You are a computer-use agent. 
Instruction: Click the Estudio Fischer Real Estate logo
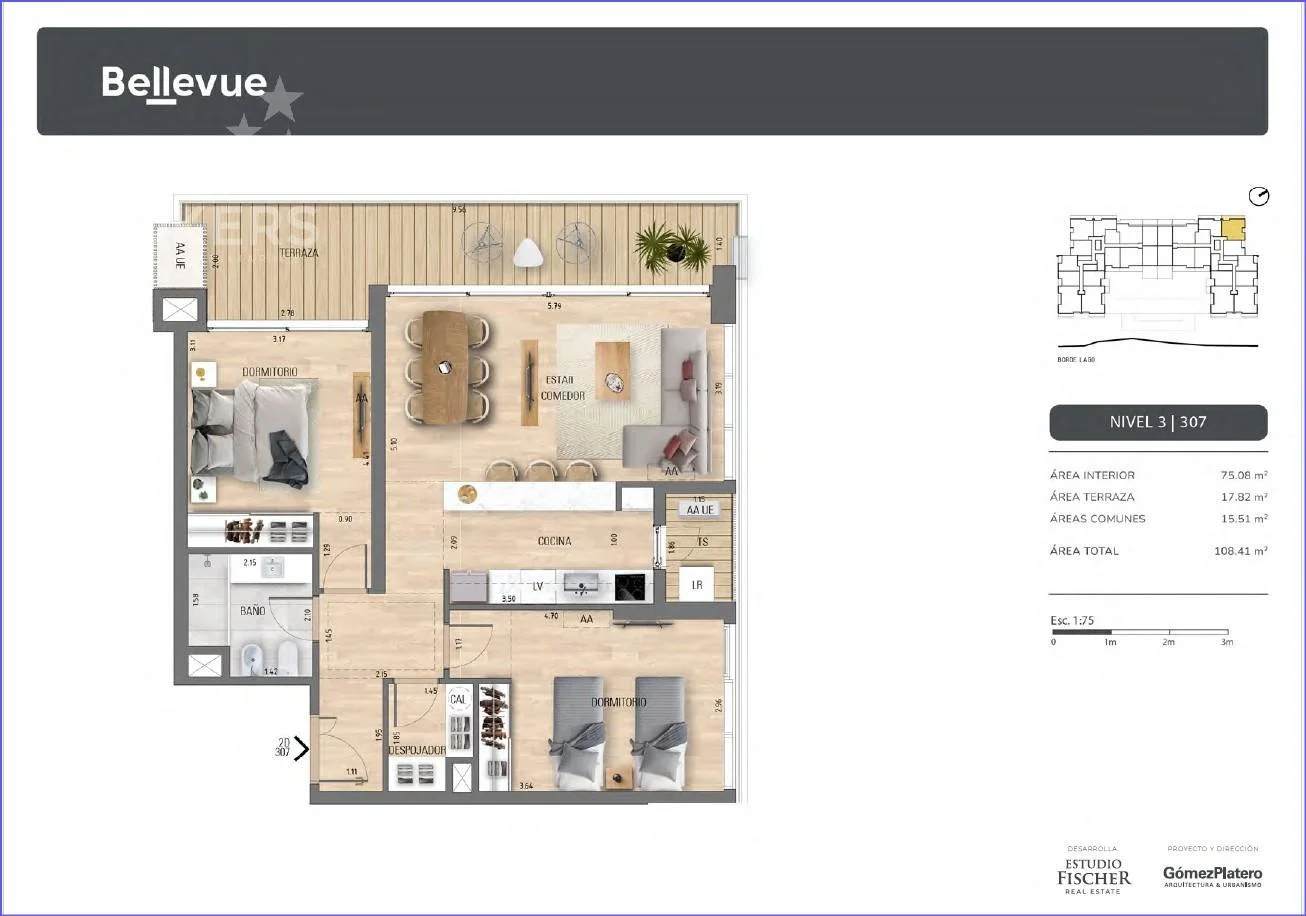coord(1093,872)
